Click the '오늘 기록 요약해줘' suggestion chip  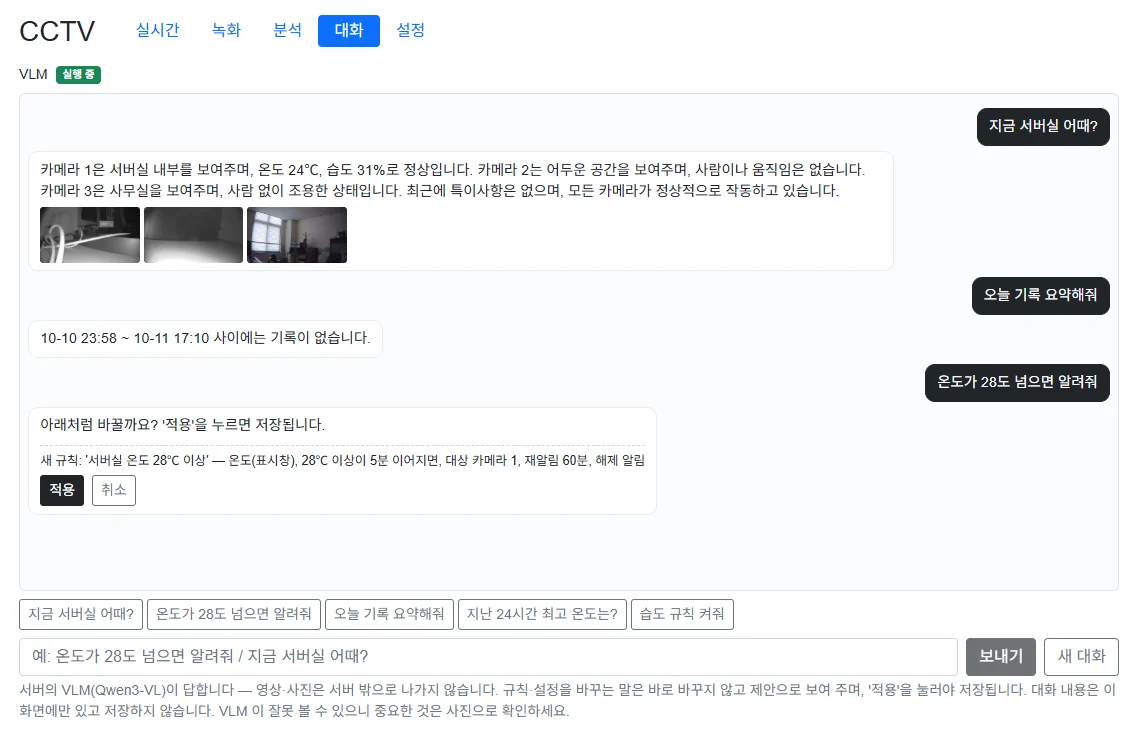tap(389, 614)
